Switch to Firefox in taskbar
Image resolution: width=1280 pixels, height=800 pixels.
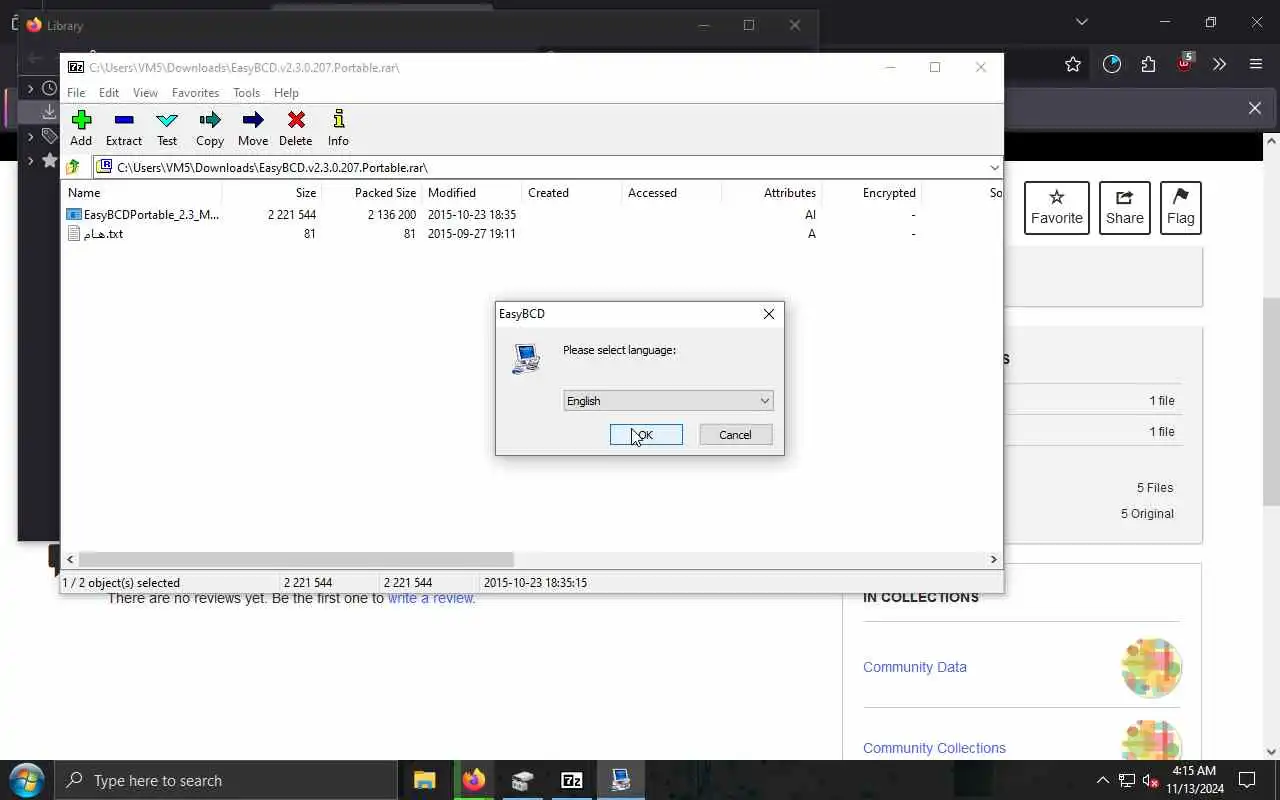(474, 780)
